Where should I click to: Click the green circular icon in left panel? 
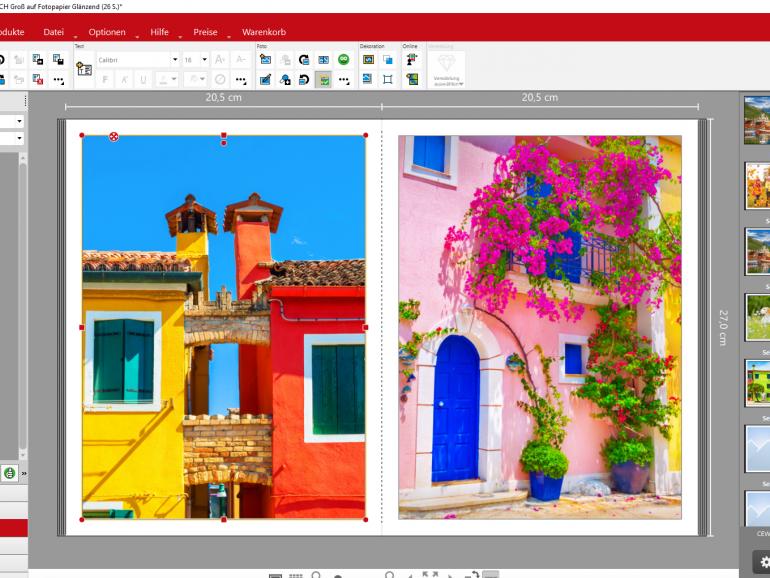pos(9,473)
